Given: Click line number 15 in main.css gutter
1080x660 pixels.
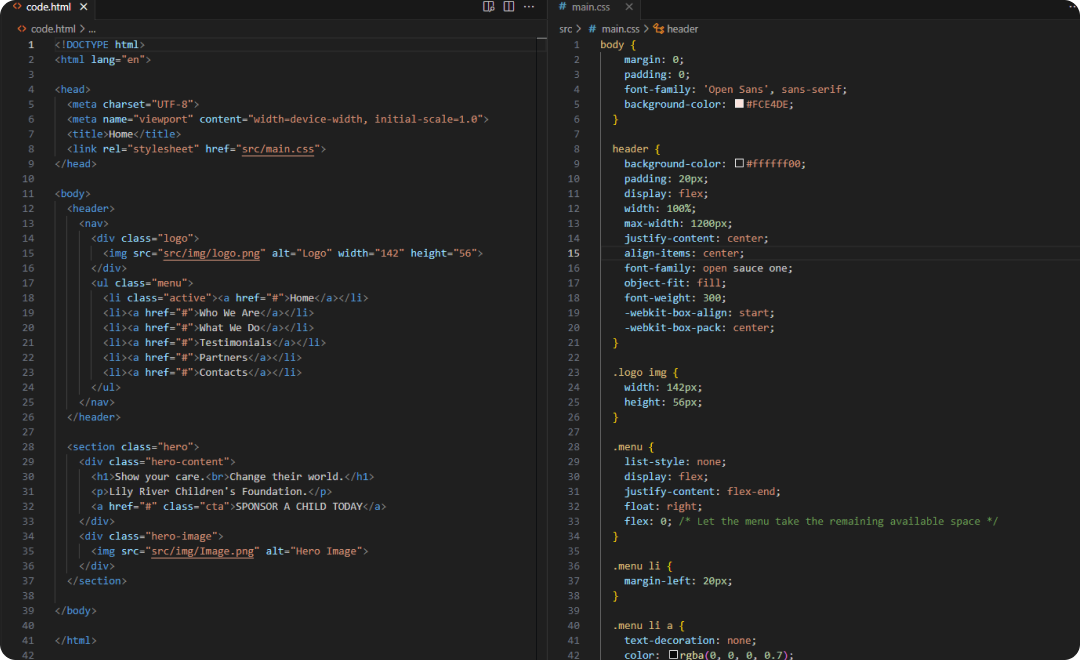Looking at the screenshot, I should [574, 254].
